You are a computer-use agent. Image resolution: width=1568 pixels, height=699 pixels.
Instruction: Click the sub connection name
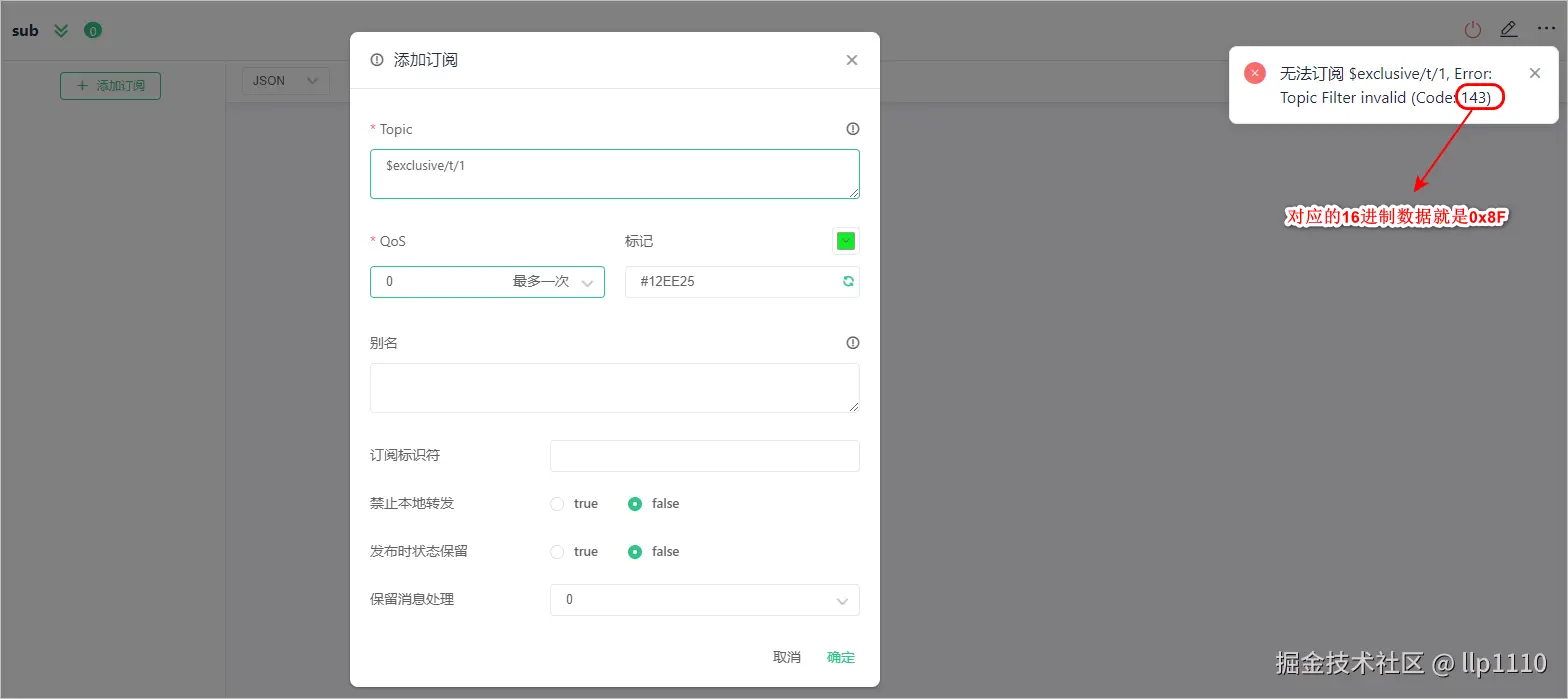point(25,31)
